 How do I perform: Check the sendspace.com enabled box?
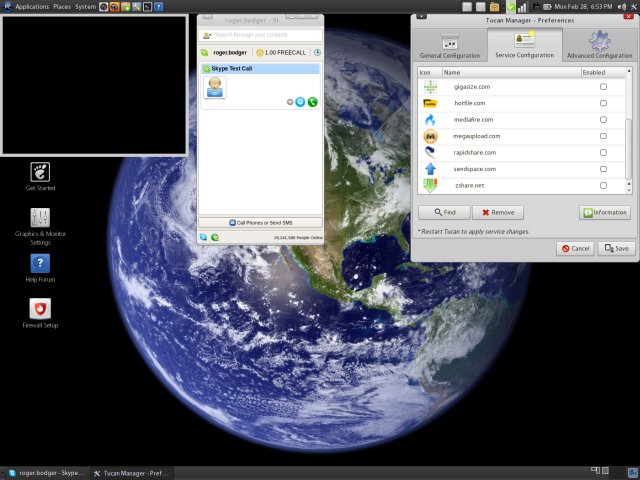tap(603, 169)
